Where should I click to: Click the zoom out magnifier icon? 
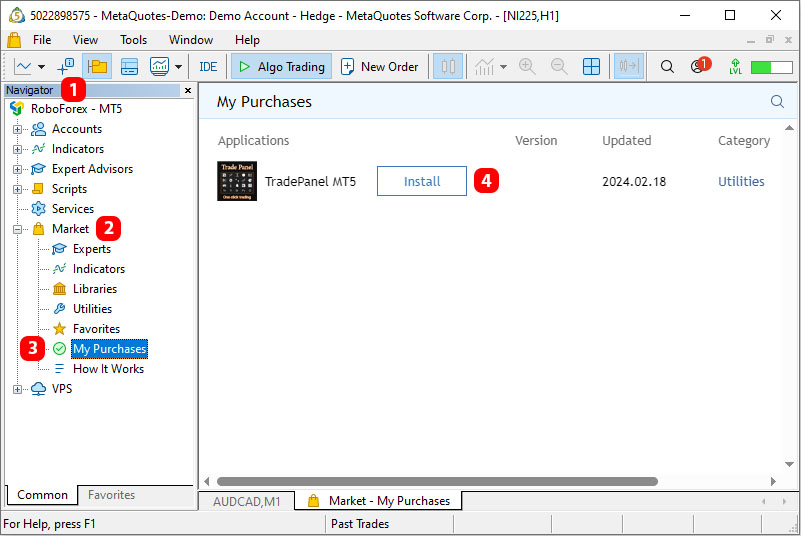point(559,67)
